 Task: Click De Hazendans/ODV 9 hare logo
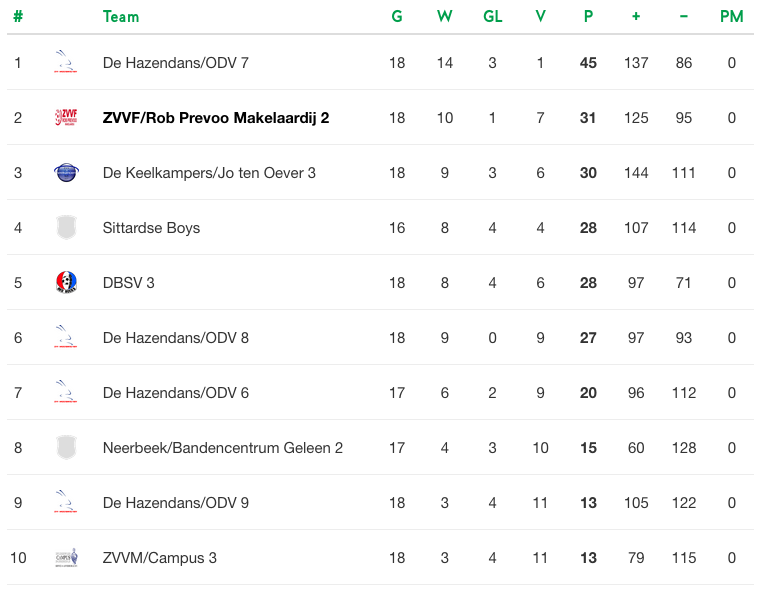tap(66, 502)
